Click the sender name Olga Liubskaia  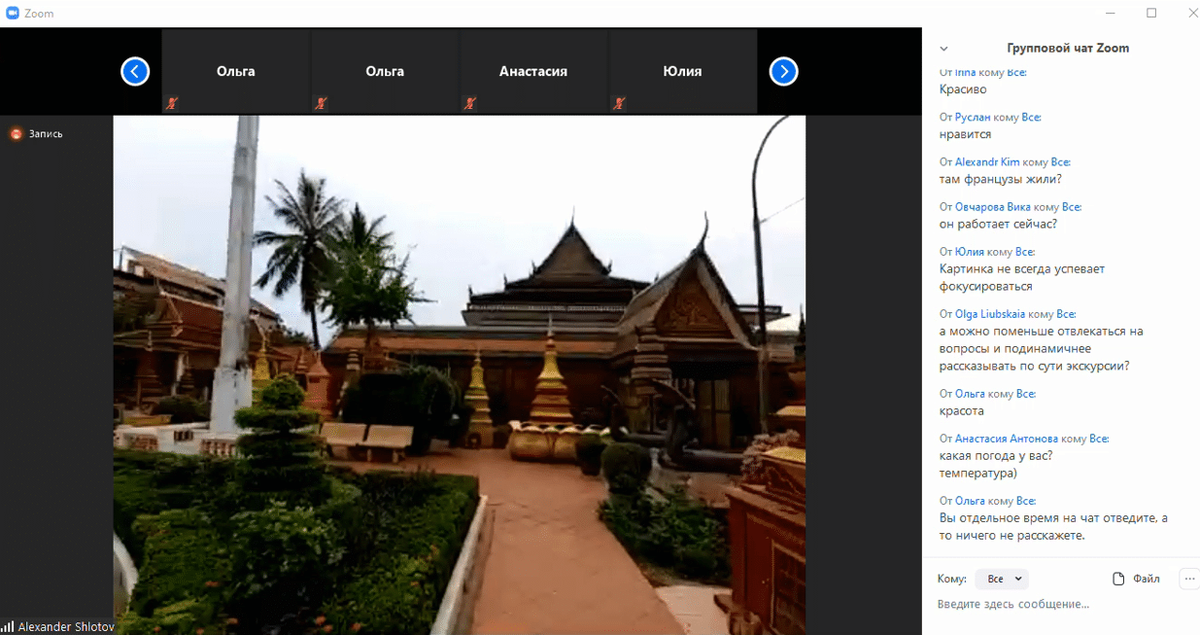[990, 314]
